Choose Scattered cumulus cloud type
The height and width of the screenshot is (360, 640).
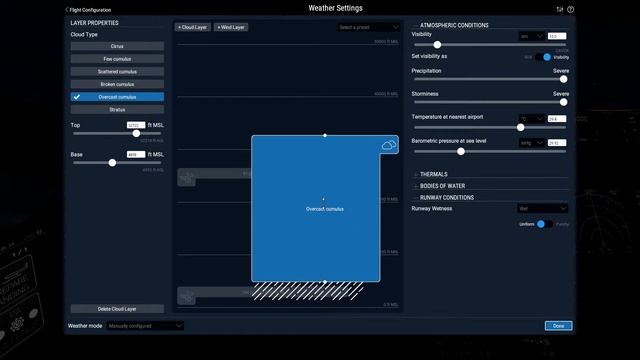117,71
